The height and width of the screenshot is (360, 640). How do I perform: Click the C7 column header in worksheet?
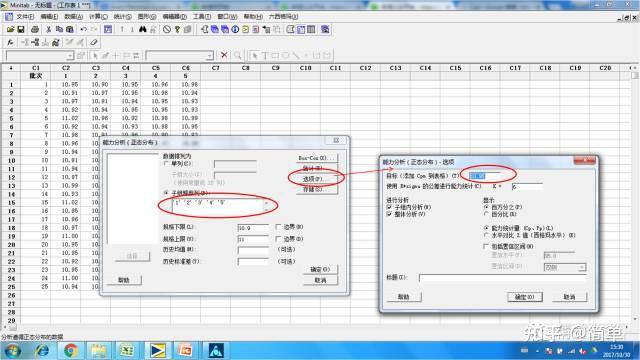click(x=216, y=68)
